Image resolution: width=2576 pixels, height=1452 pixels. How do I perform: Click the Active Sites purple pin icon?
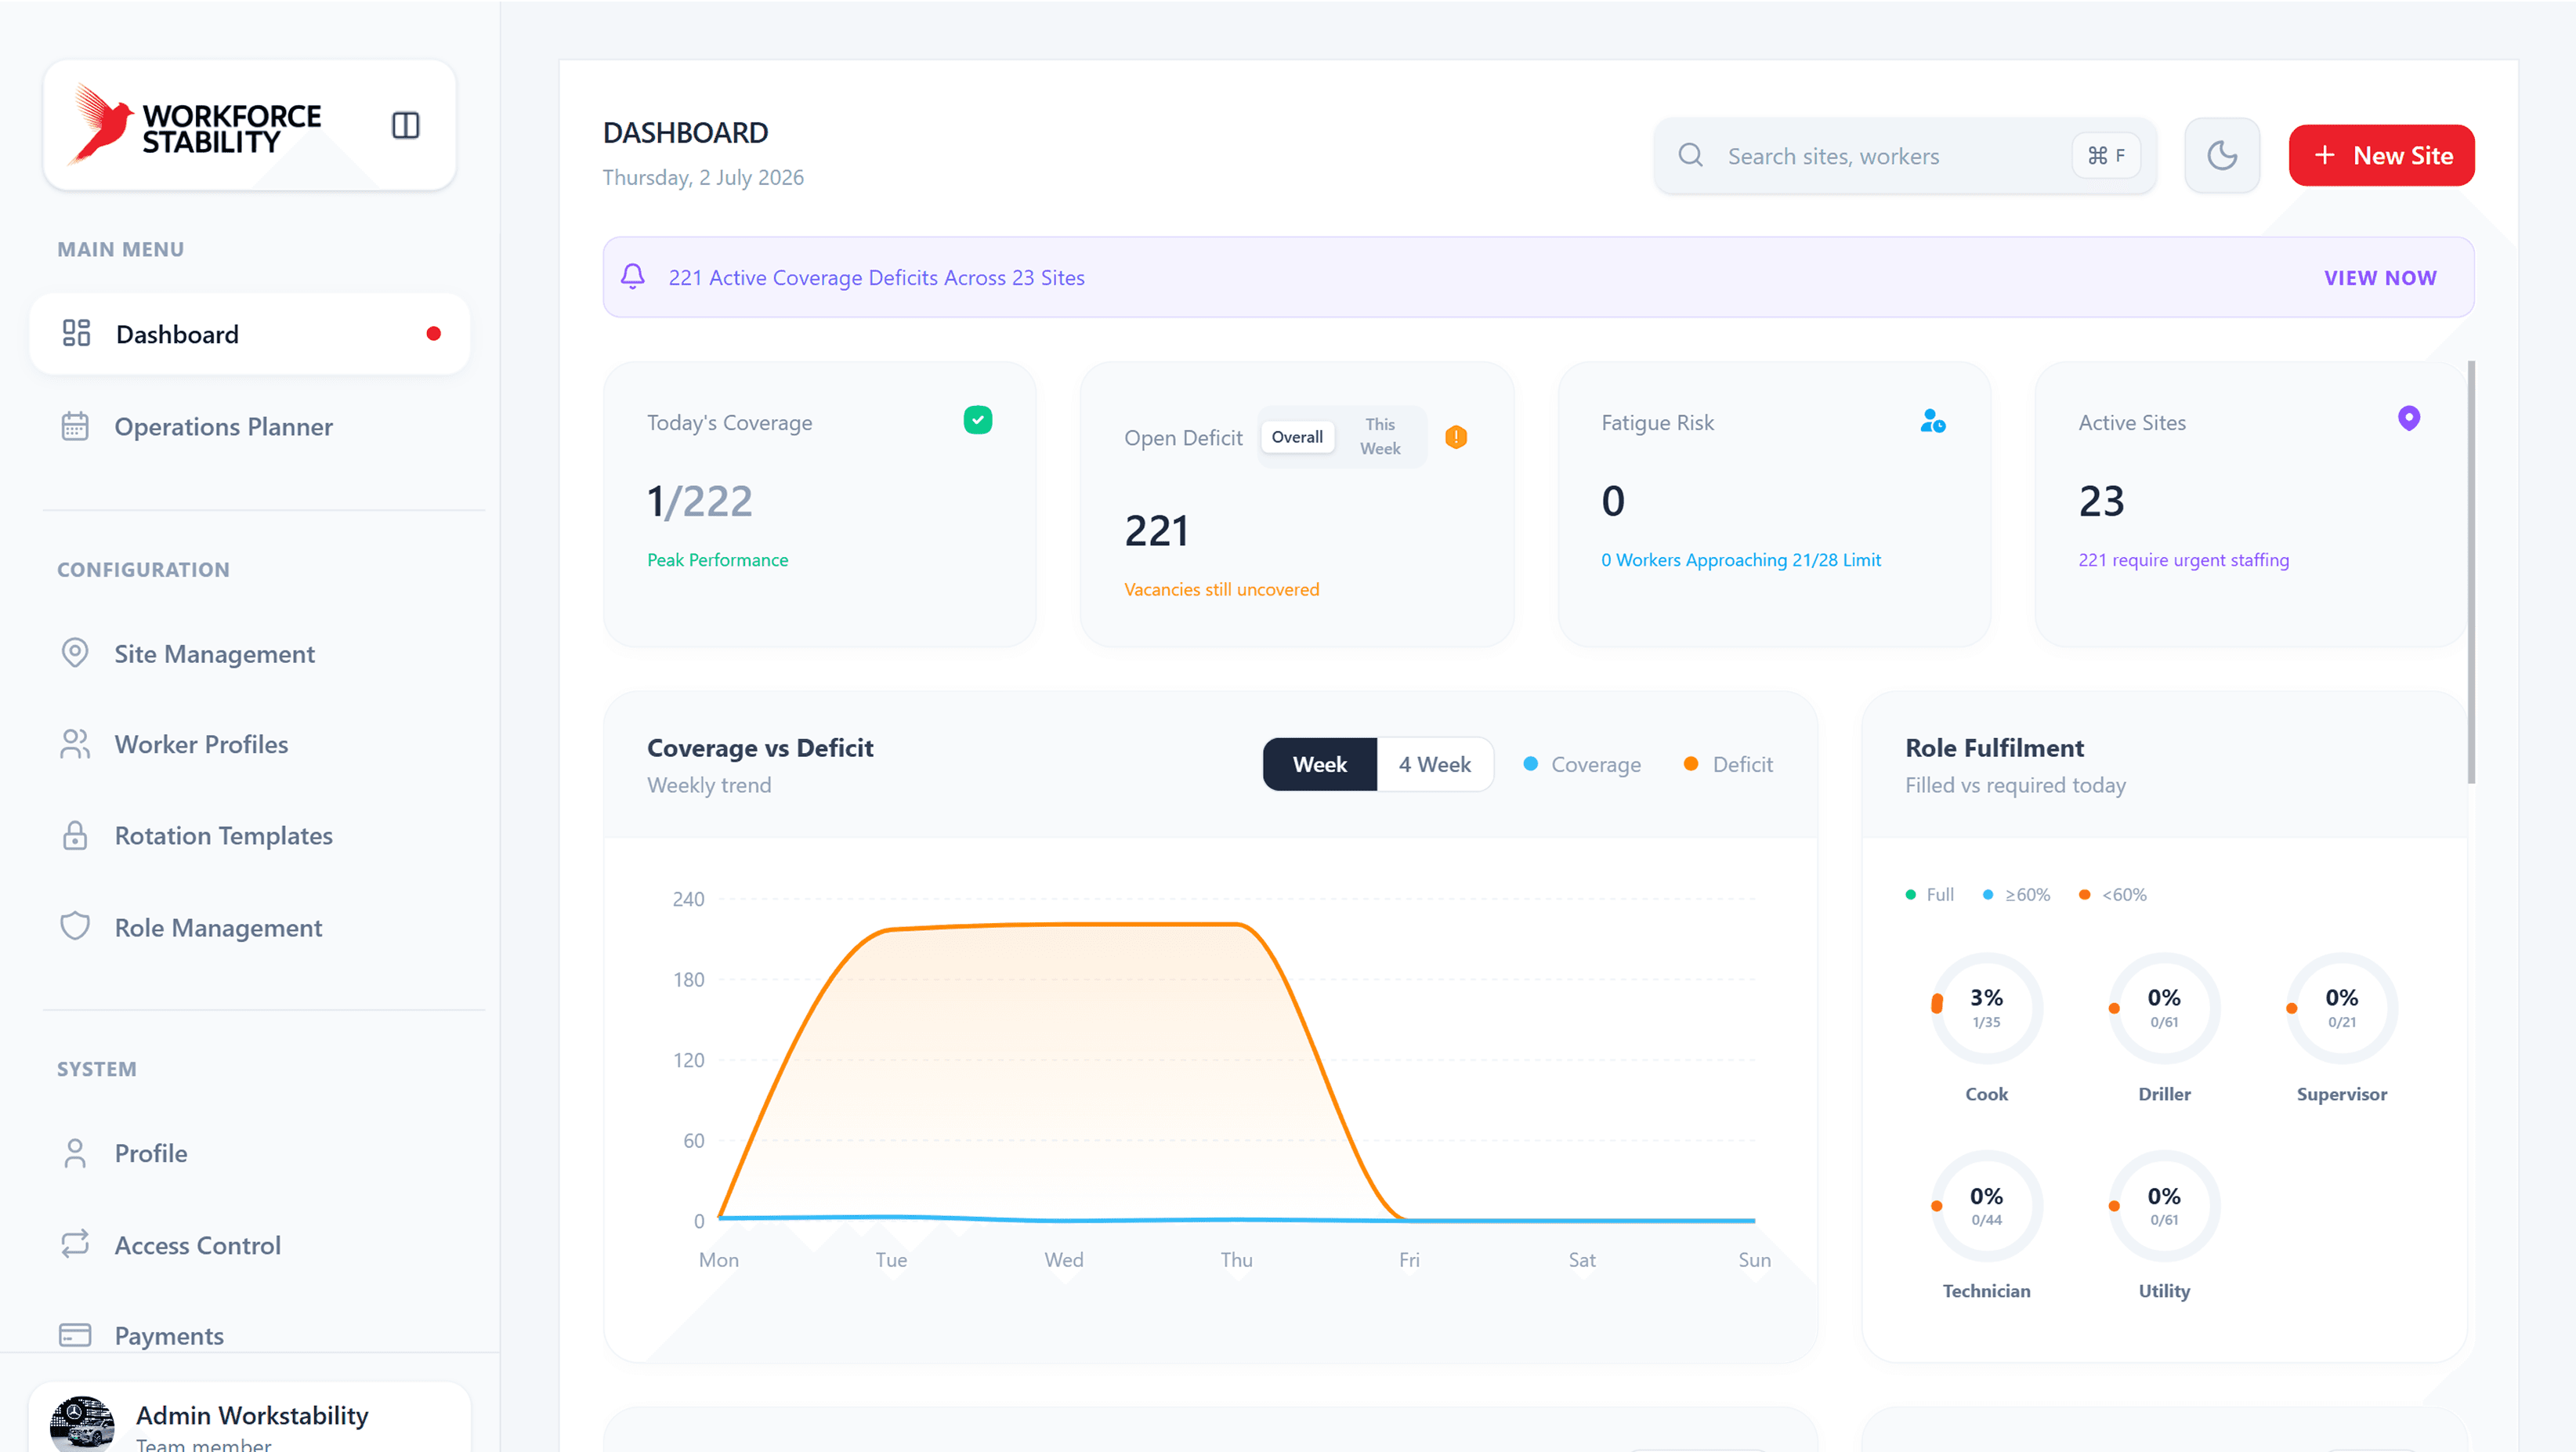(x=2408, y=418)
